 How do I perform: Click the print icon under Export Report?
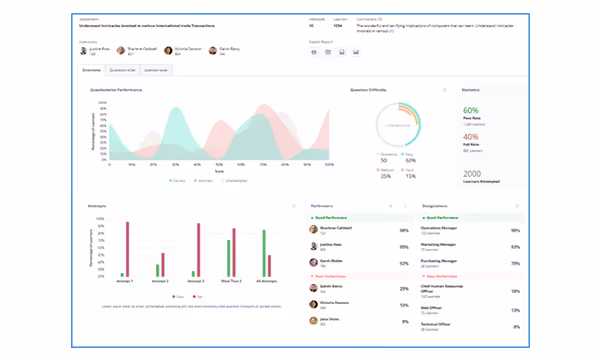[314, 52]
